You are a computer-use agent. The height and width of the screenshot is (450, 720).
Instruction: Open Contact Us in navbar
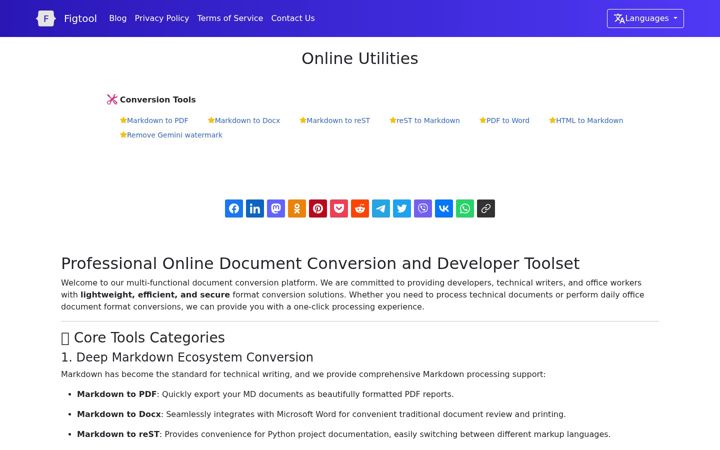pyautogui.click(x=293, y=18)
